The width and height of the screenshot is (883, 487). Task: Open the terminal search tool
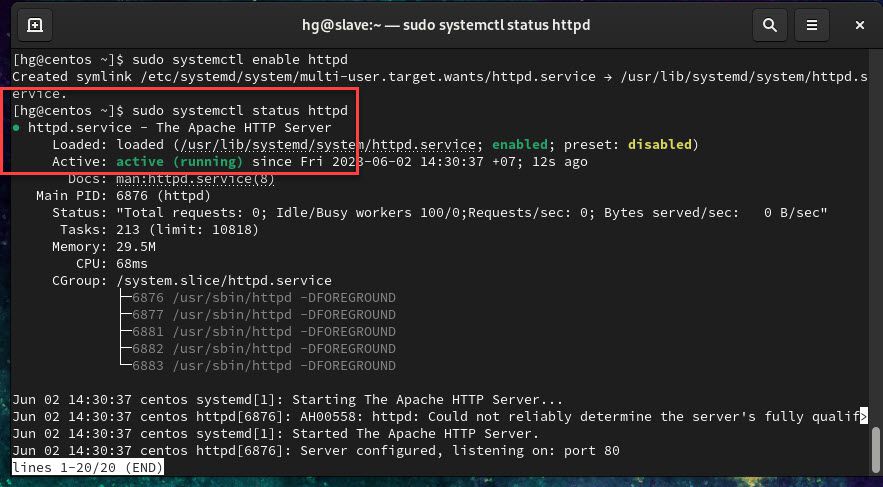tap(769, 25)
